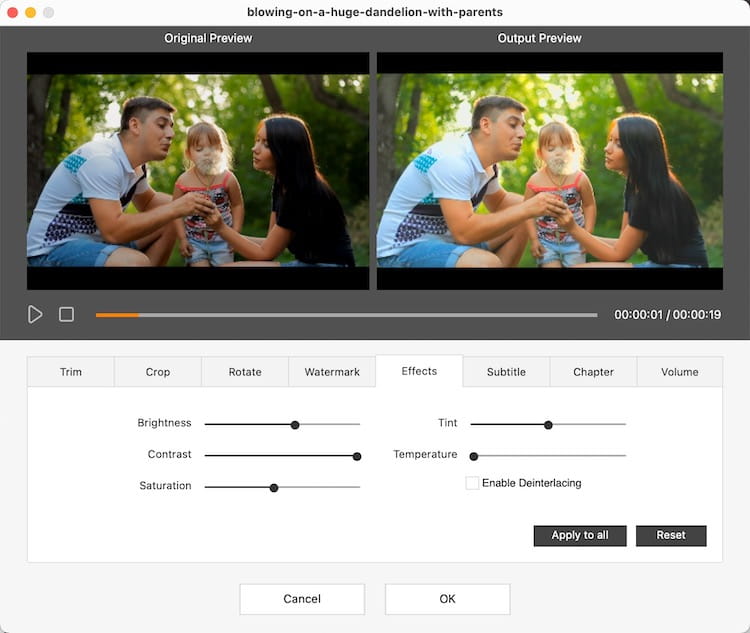The image size is (750, 633).
Task: Click the Output Preview video frame
Action: pos(550,171)
